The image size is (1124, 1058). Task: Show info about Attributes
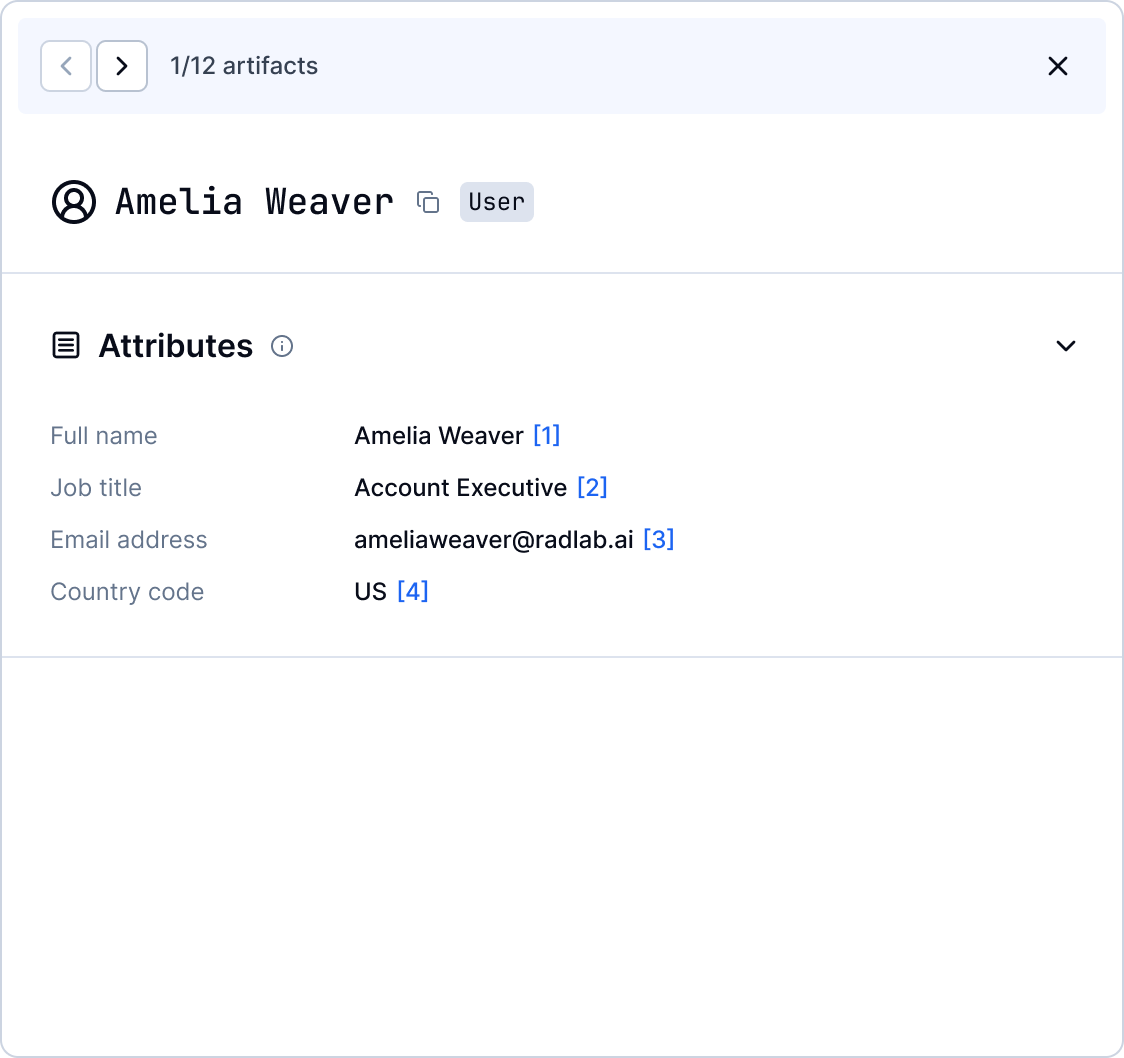pyautogui.click(x=282, y=346)
